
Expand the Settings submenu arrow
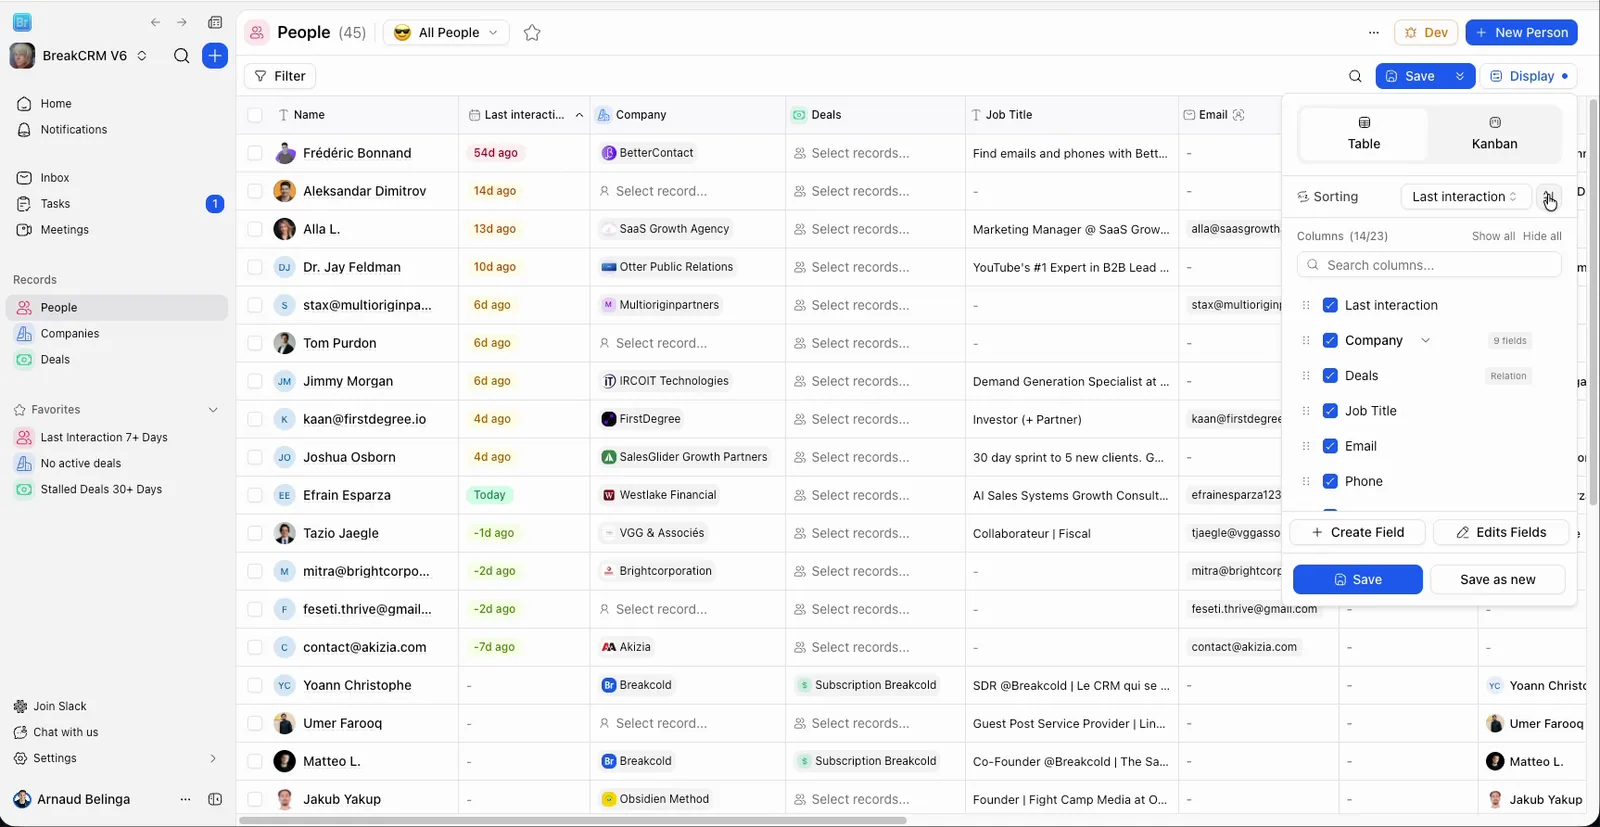(x=213, y=759)
